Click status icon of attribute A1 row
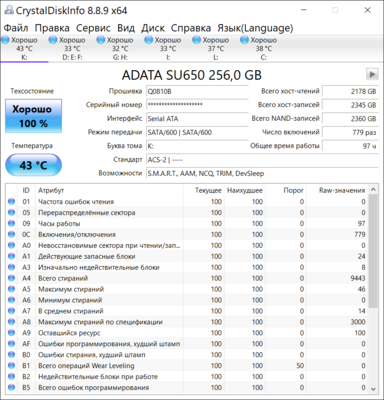This screenshot has width=384, height=400. (x=11, y=256)
